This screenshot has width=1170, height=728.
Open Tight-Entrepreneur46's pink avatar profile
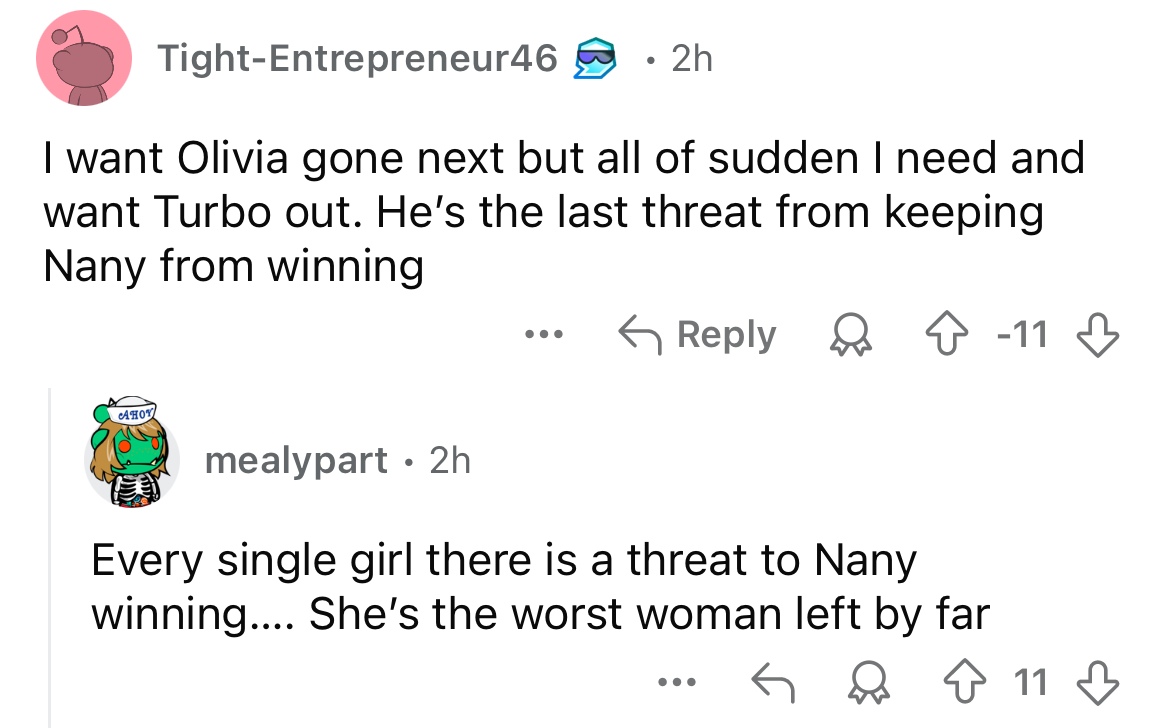(84, 58)
